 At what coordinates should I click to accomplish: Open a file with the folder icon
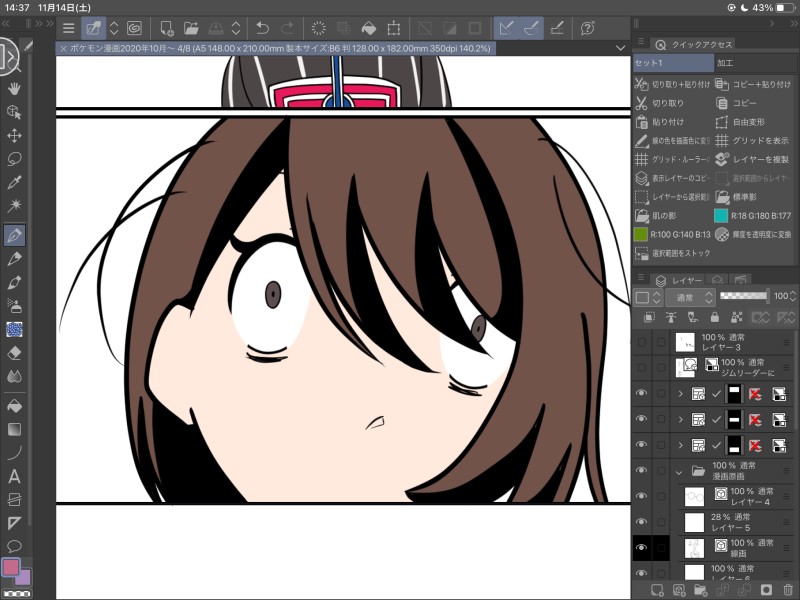coord(191,28)
